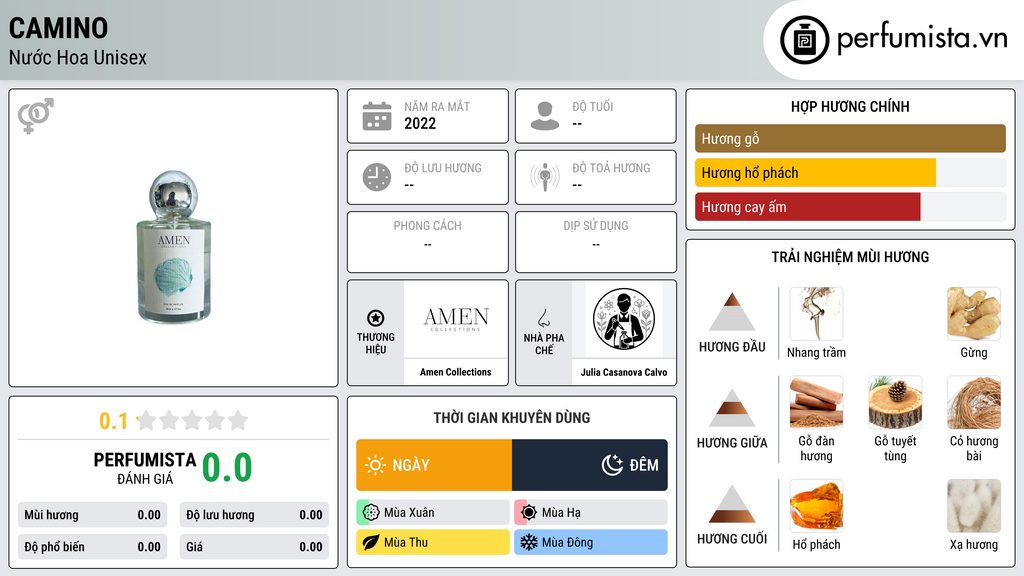Viewport: 1024px width, 576px height.
Task: Click the Hương cuối pyramid icon
Action: tap(732, 504)
